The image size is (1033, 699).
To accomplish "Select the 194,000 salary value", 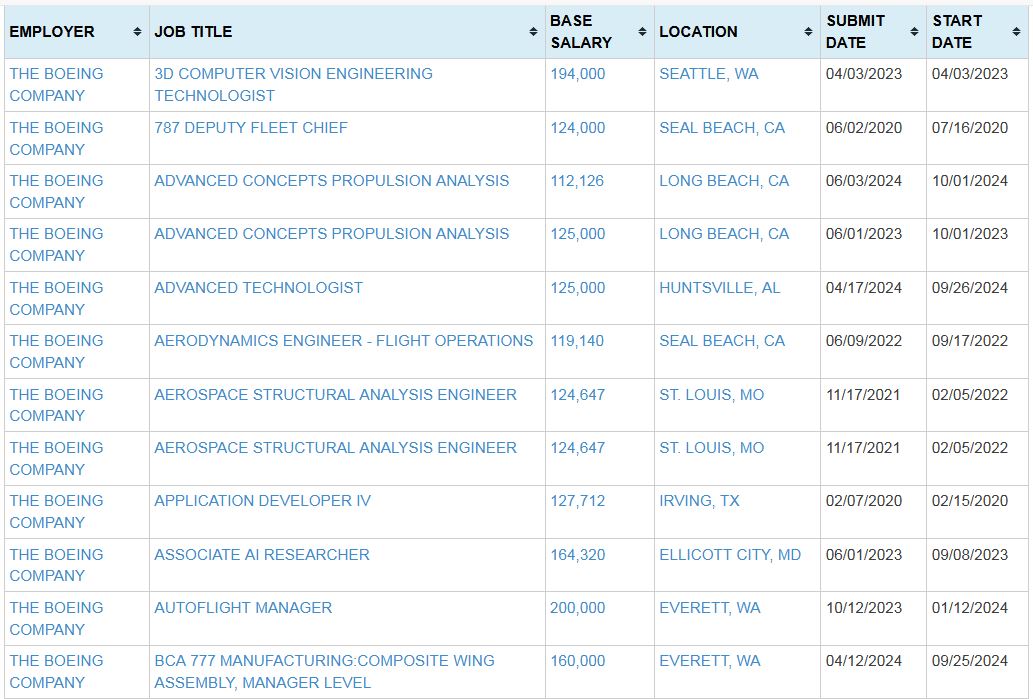I will [577, 74].
